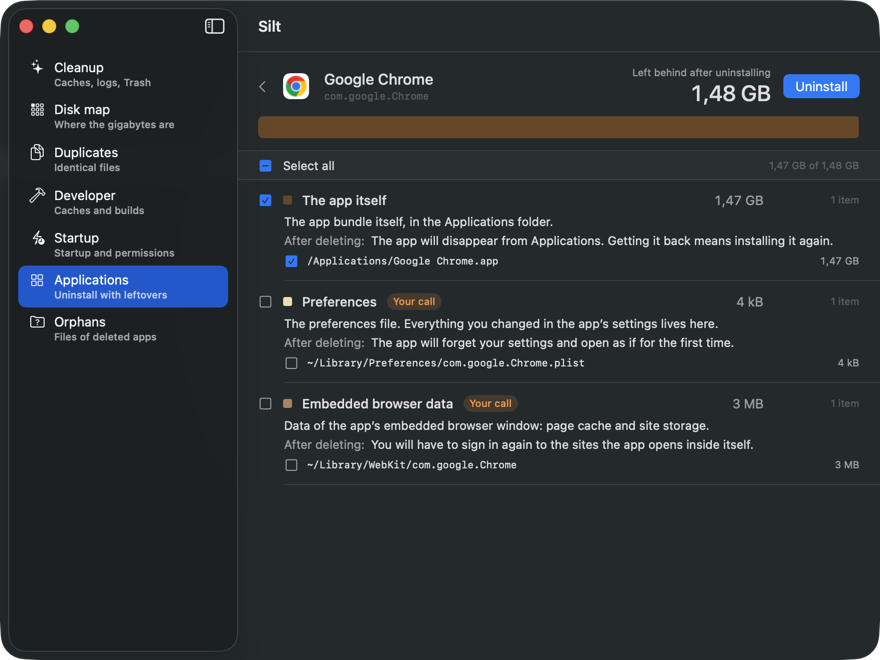Open the Disk map section
Viewport: 880px width, 660px height.
point(123,117)
